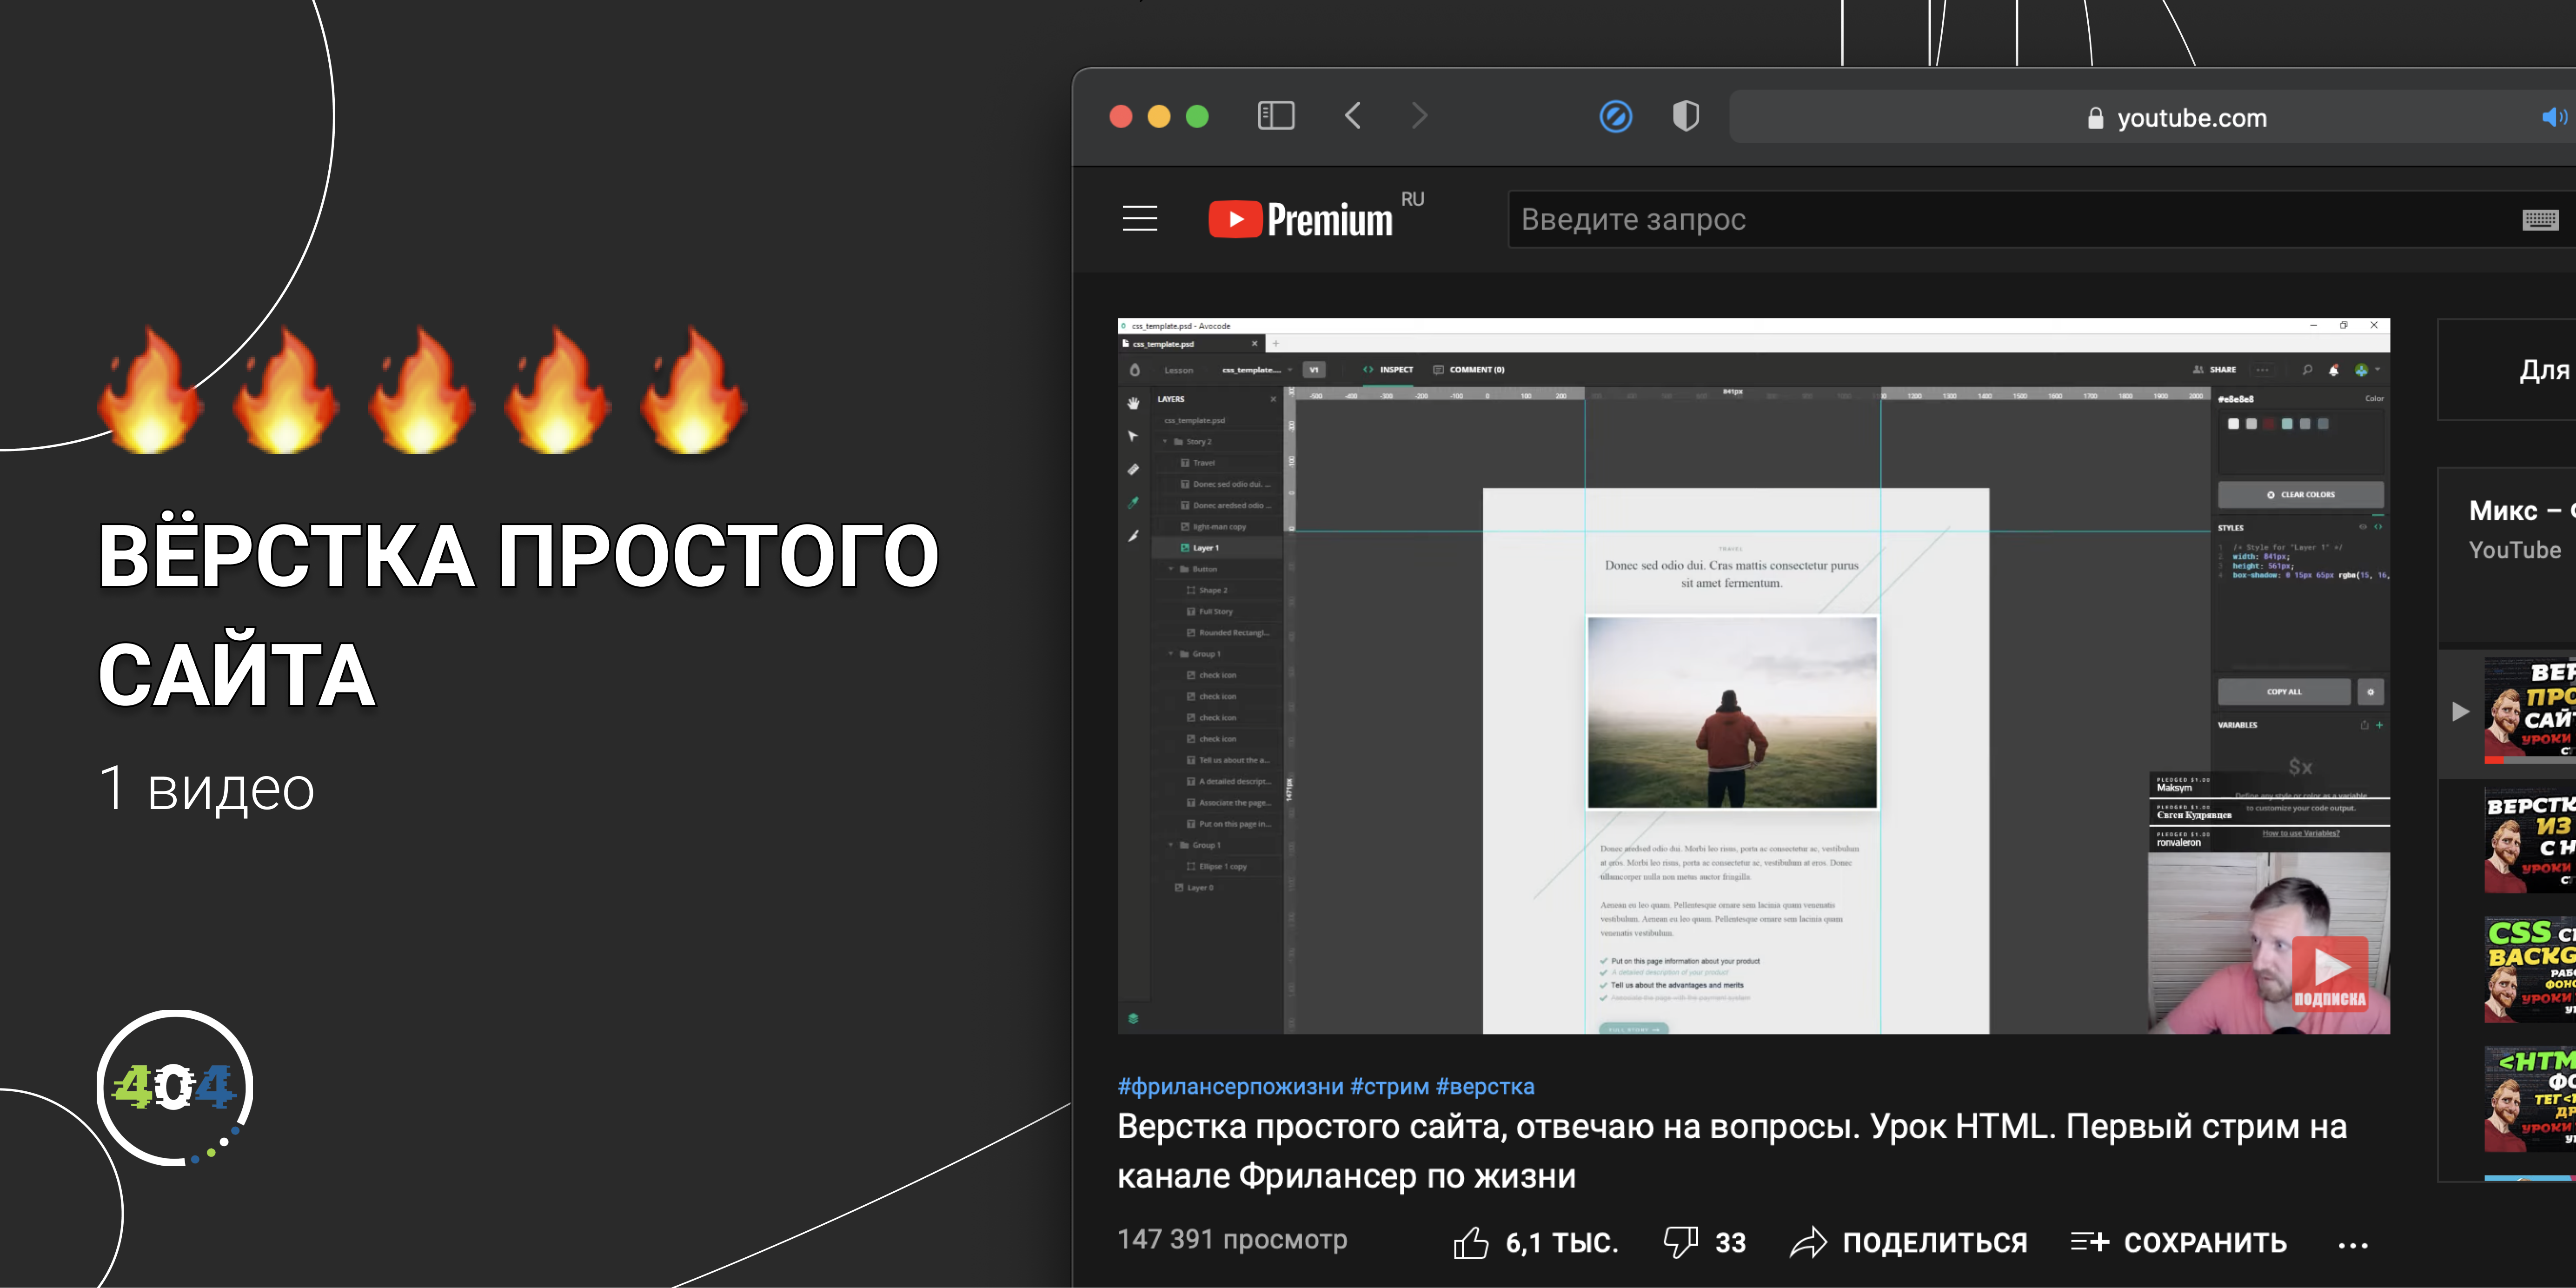Screen dimensions: 2576x1288
Task: Open the CSS BACKGROUND playlist thumbnail
Action: pos(2529,970)
